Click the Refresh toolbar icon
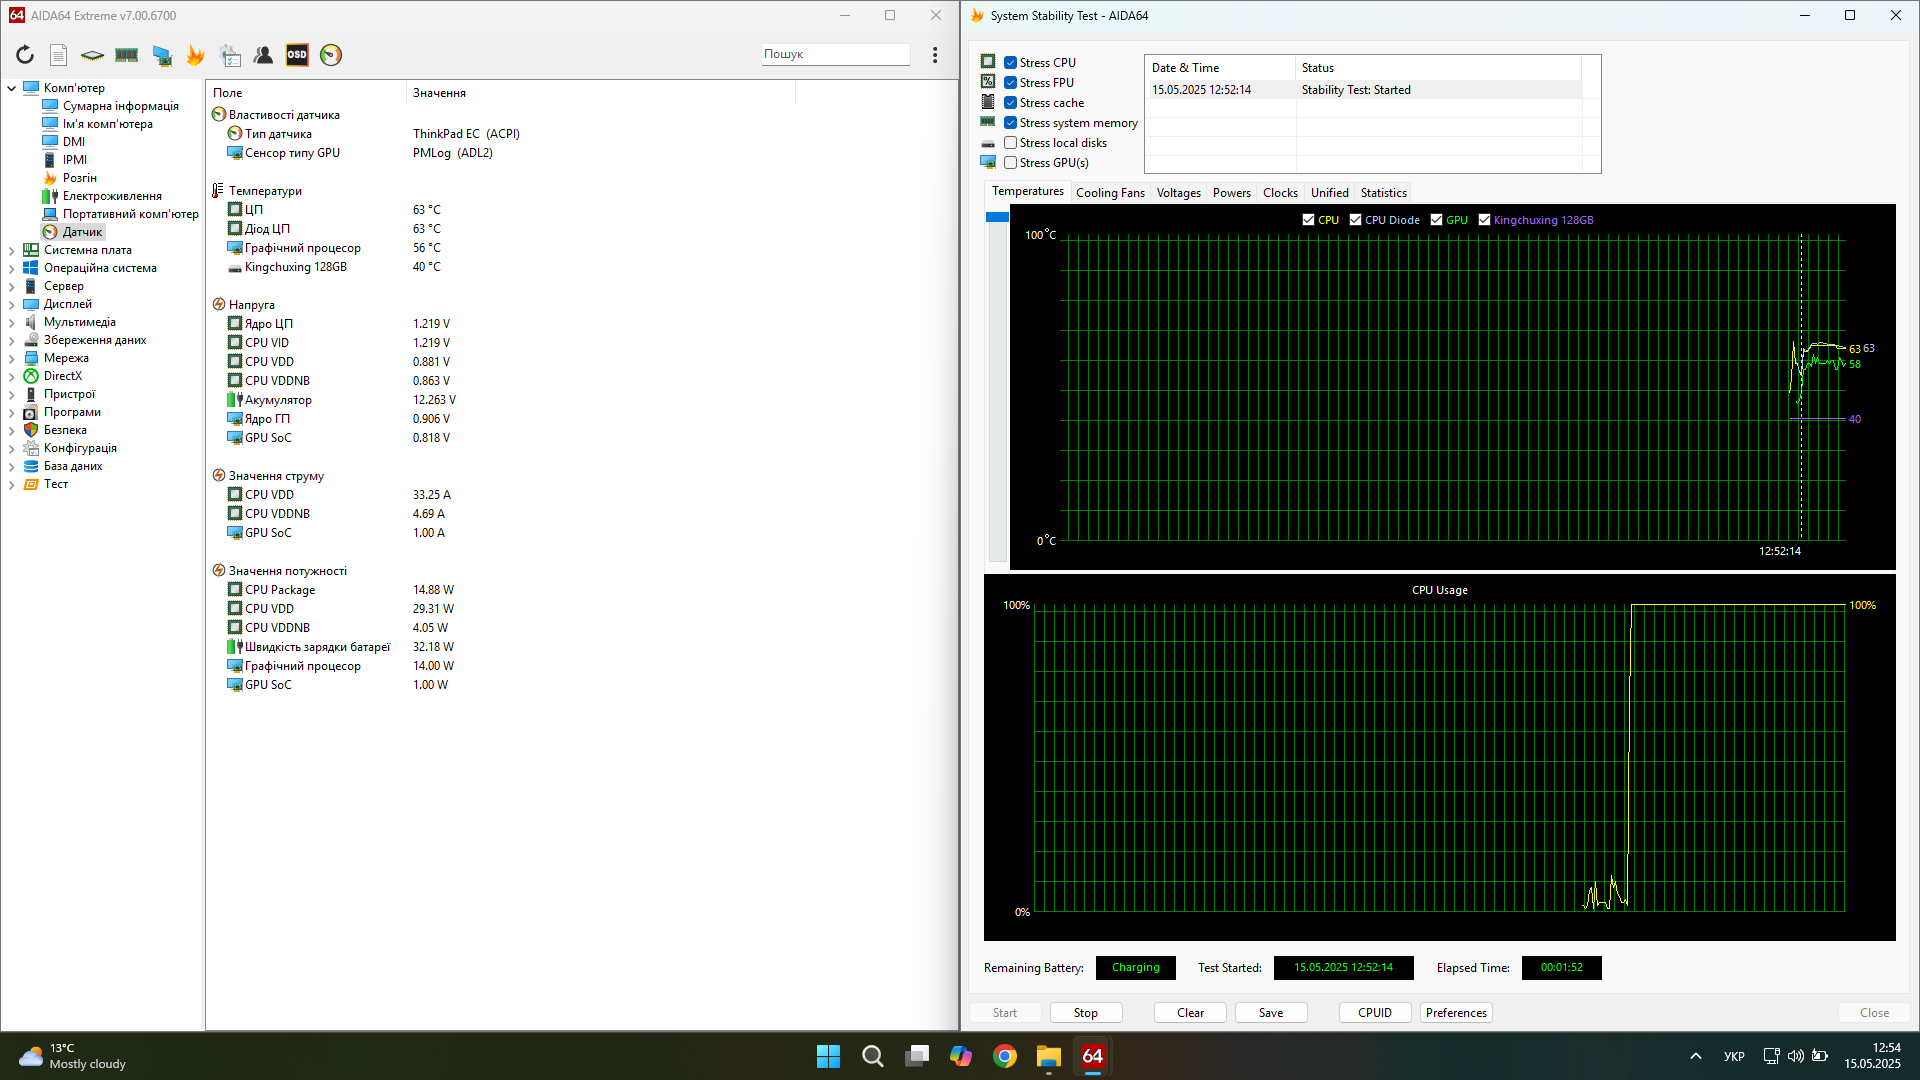The width and height of the screenshot is (1920, 1080). click(25, 55)
